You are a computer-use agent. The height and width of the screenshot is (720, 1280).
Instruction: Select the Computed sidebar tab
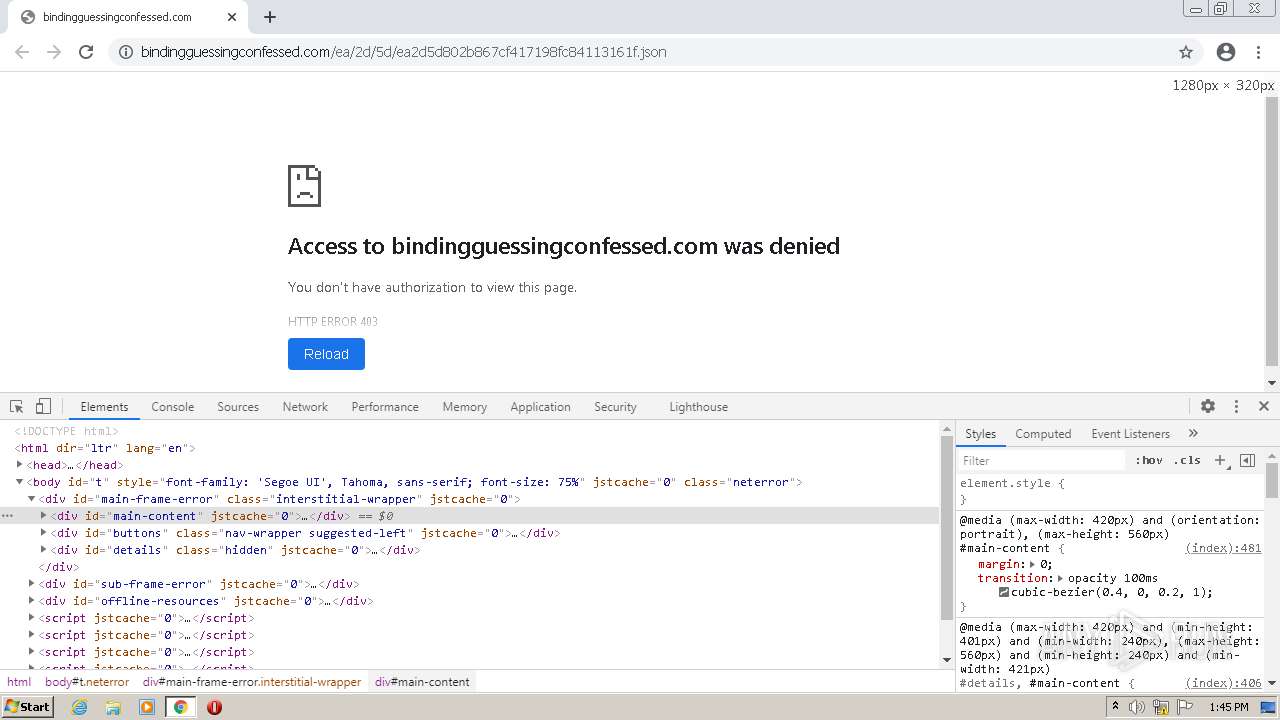(x=1043, y=434)
